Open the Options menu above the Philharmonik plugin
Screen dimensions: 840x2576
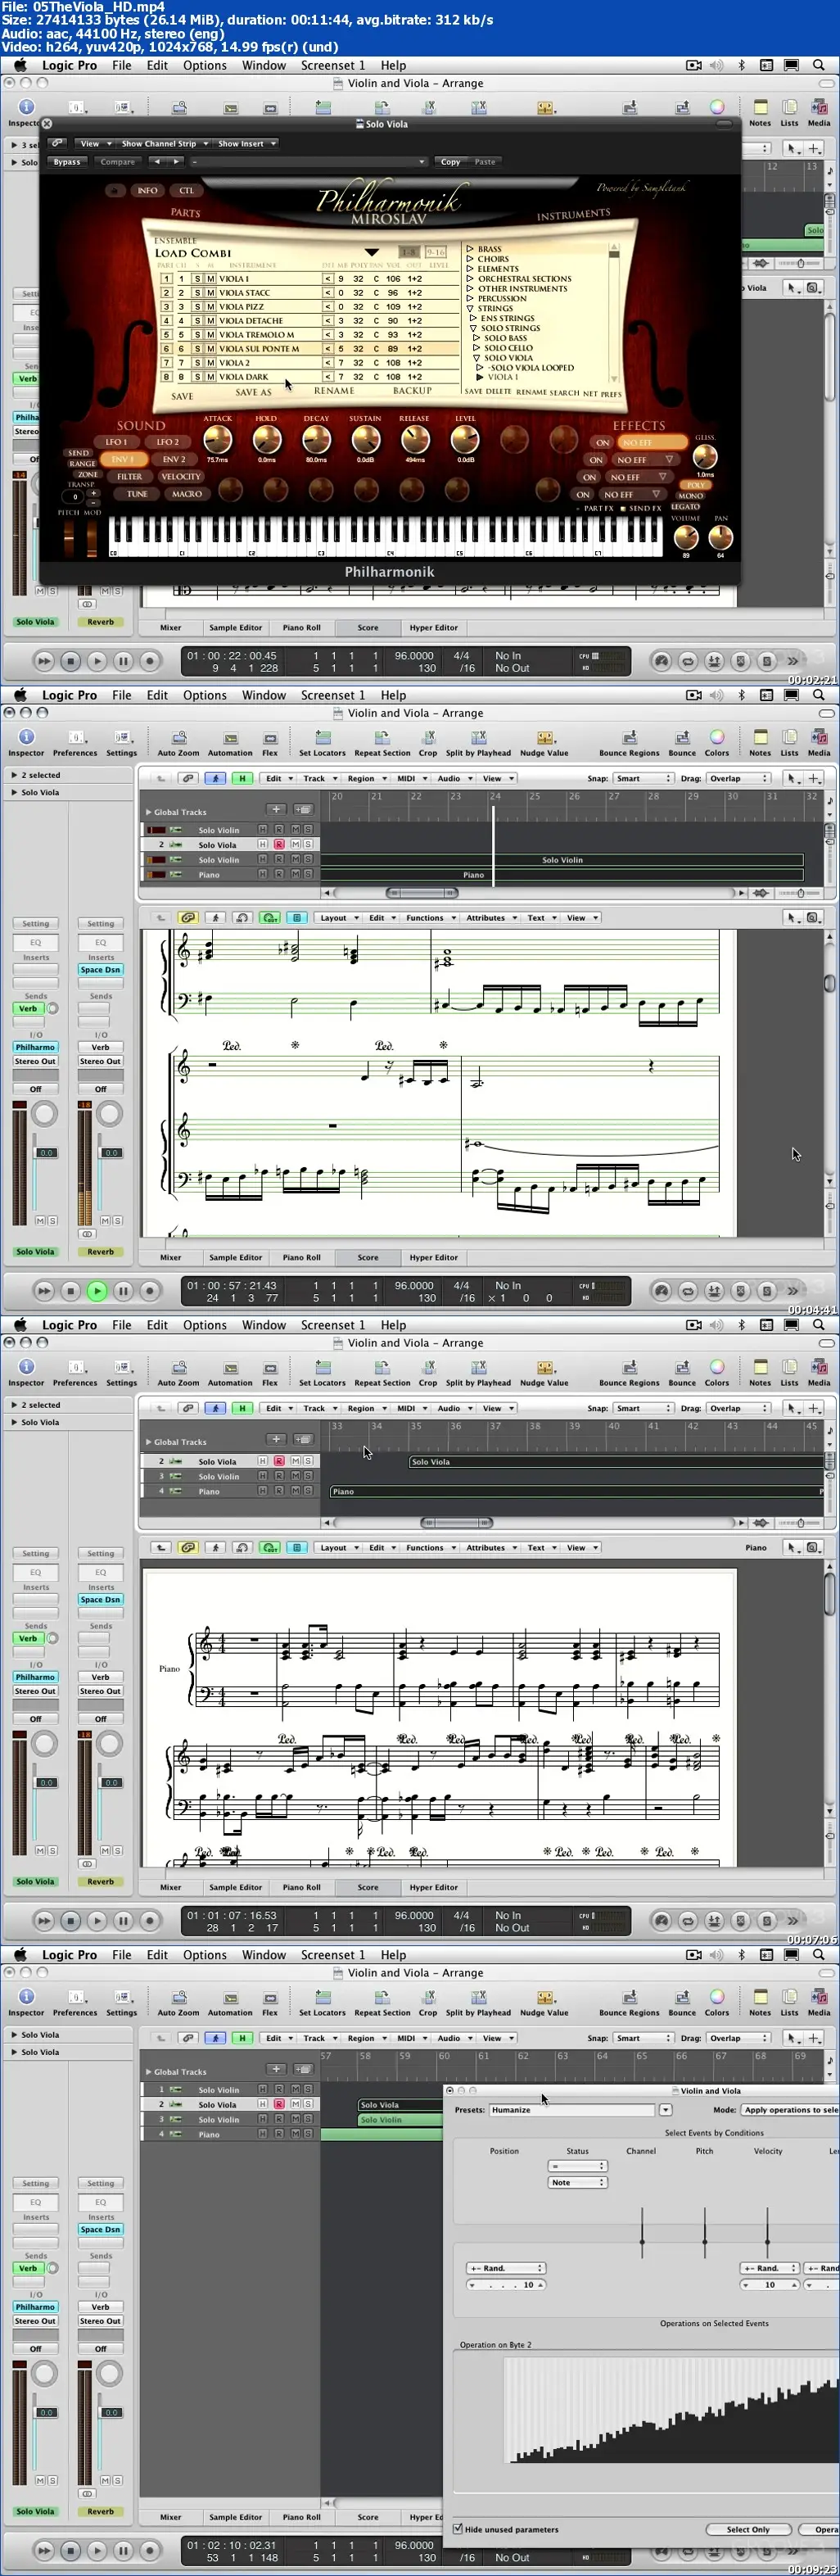[x=205, y=65]
